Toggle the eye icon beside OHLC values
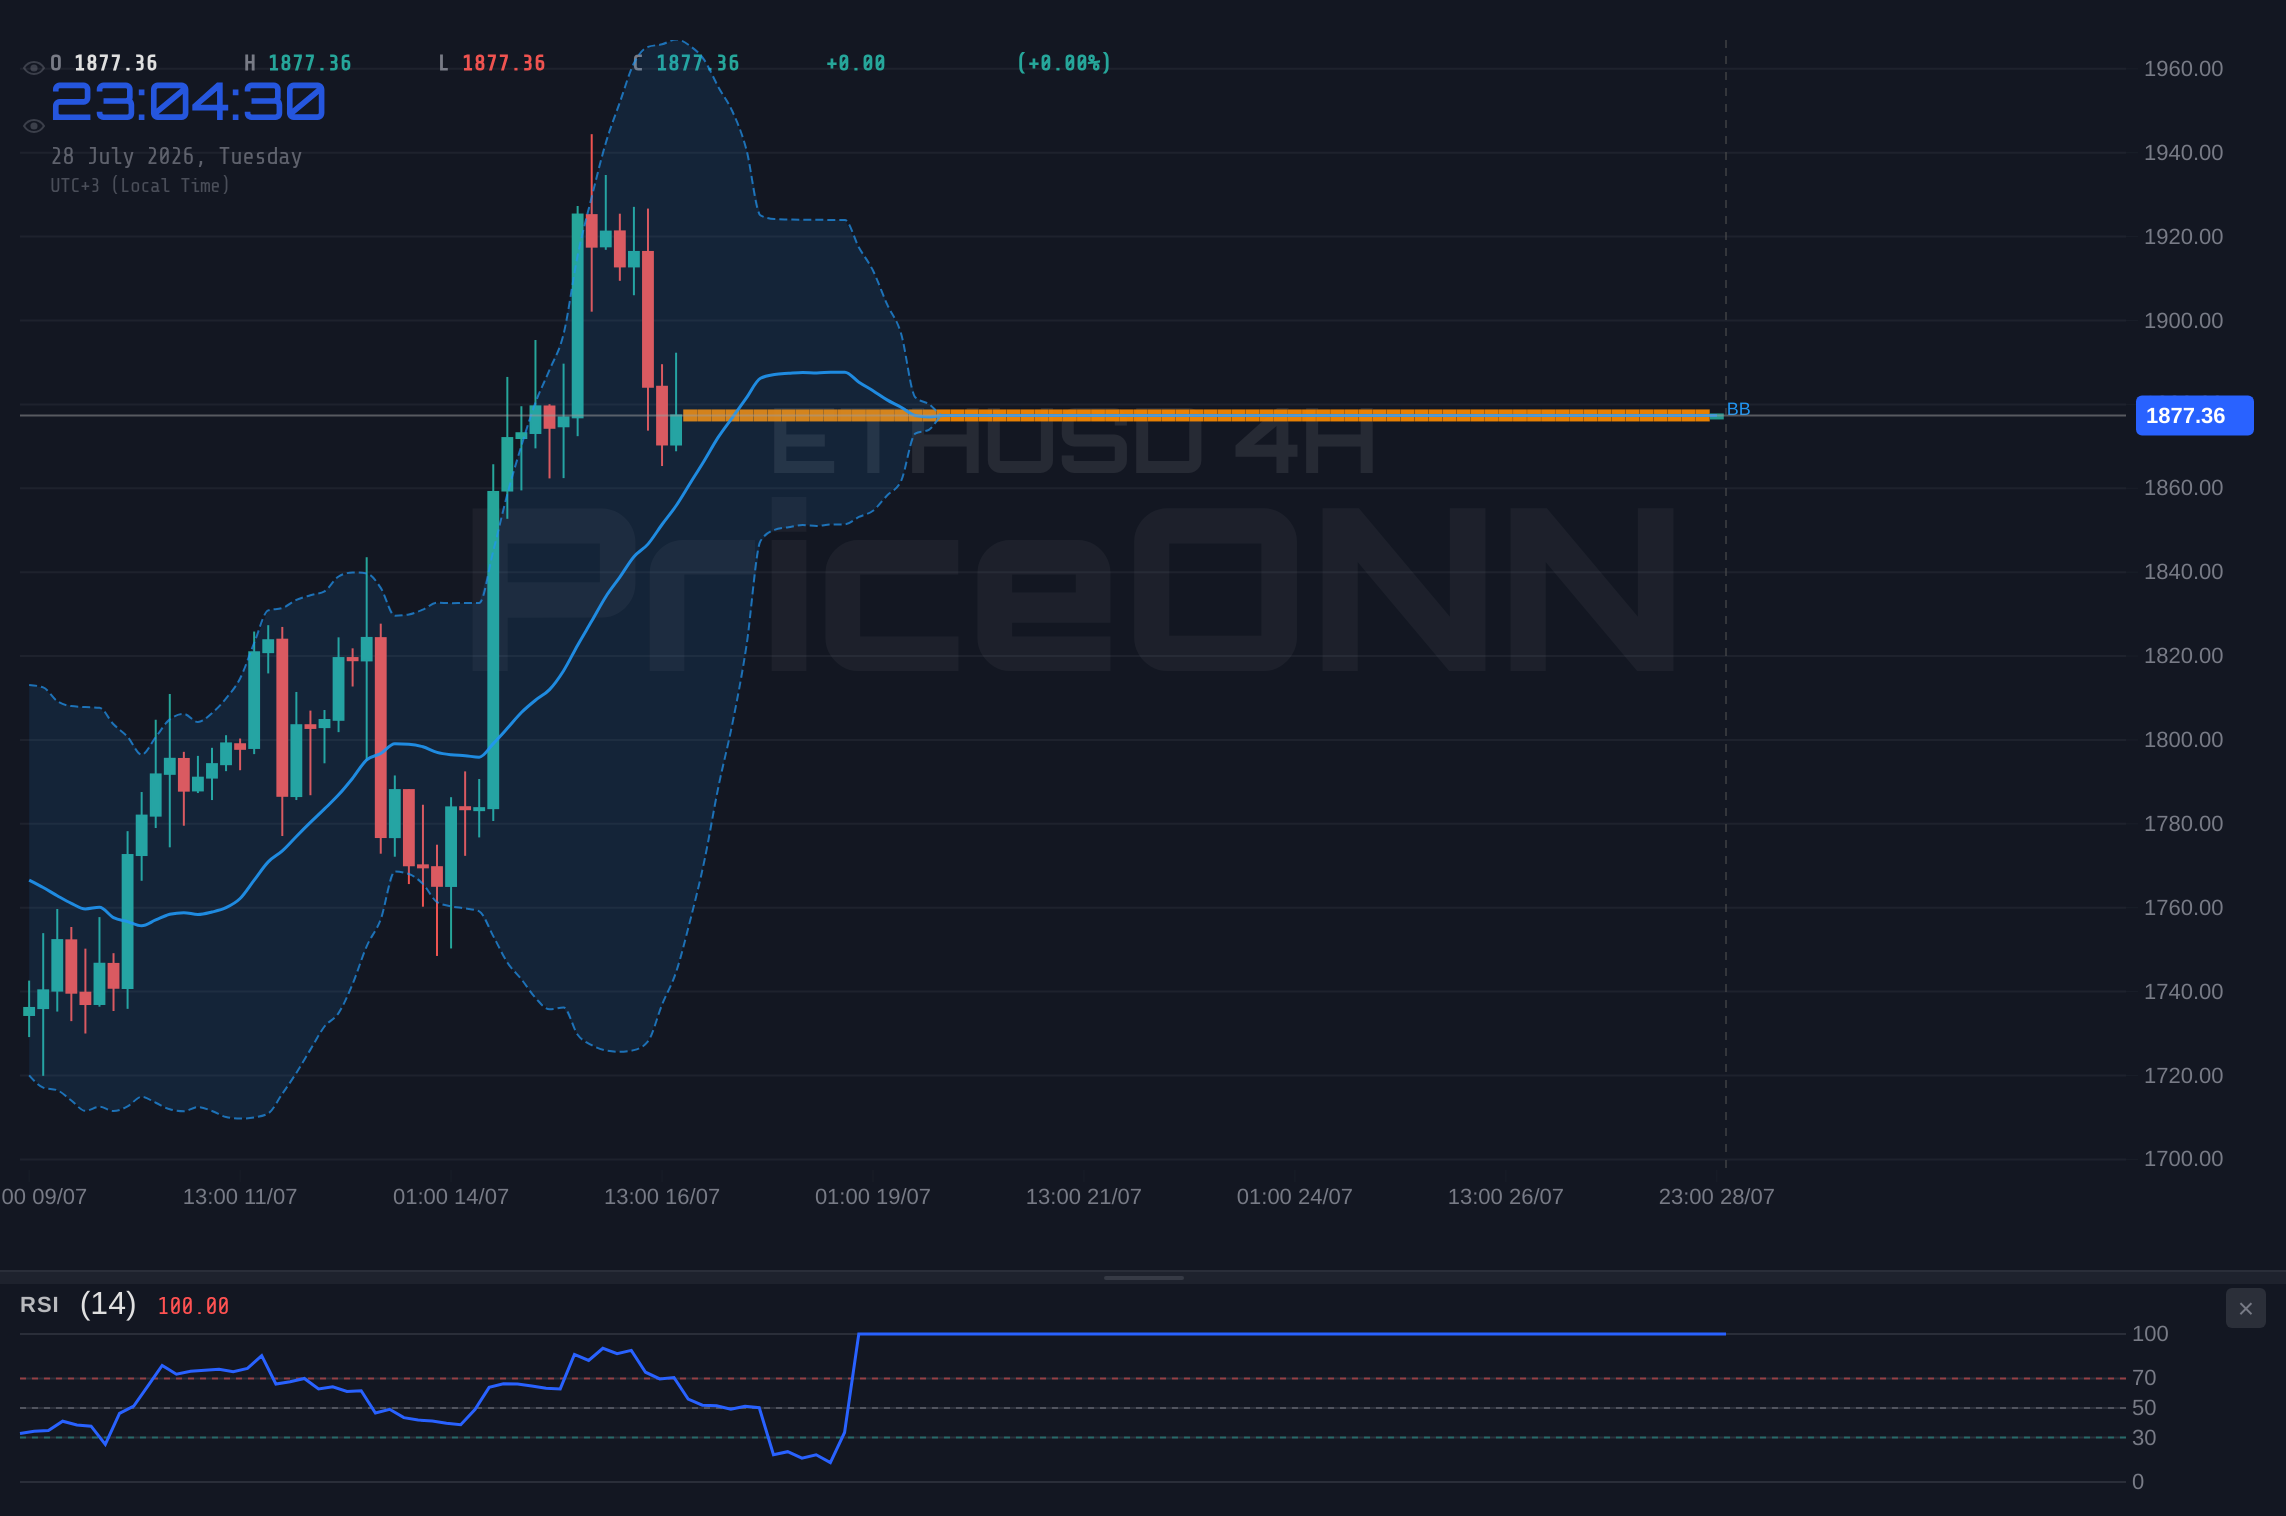Viewport: 2286px width, 1516px height. pos(33,68)
